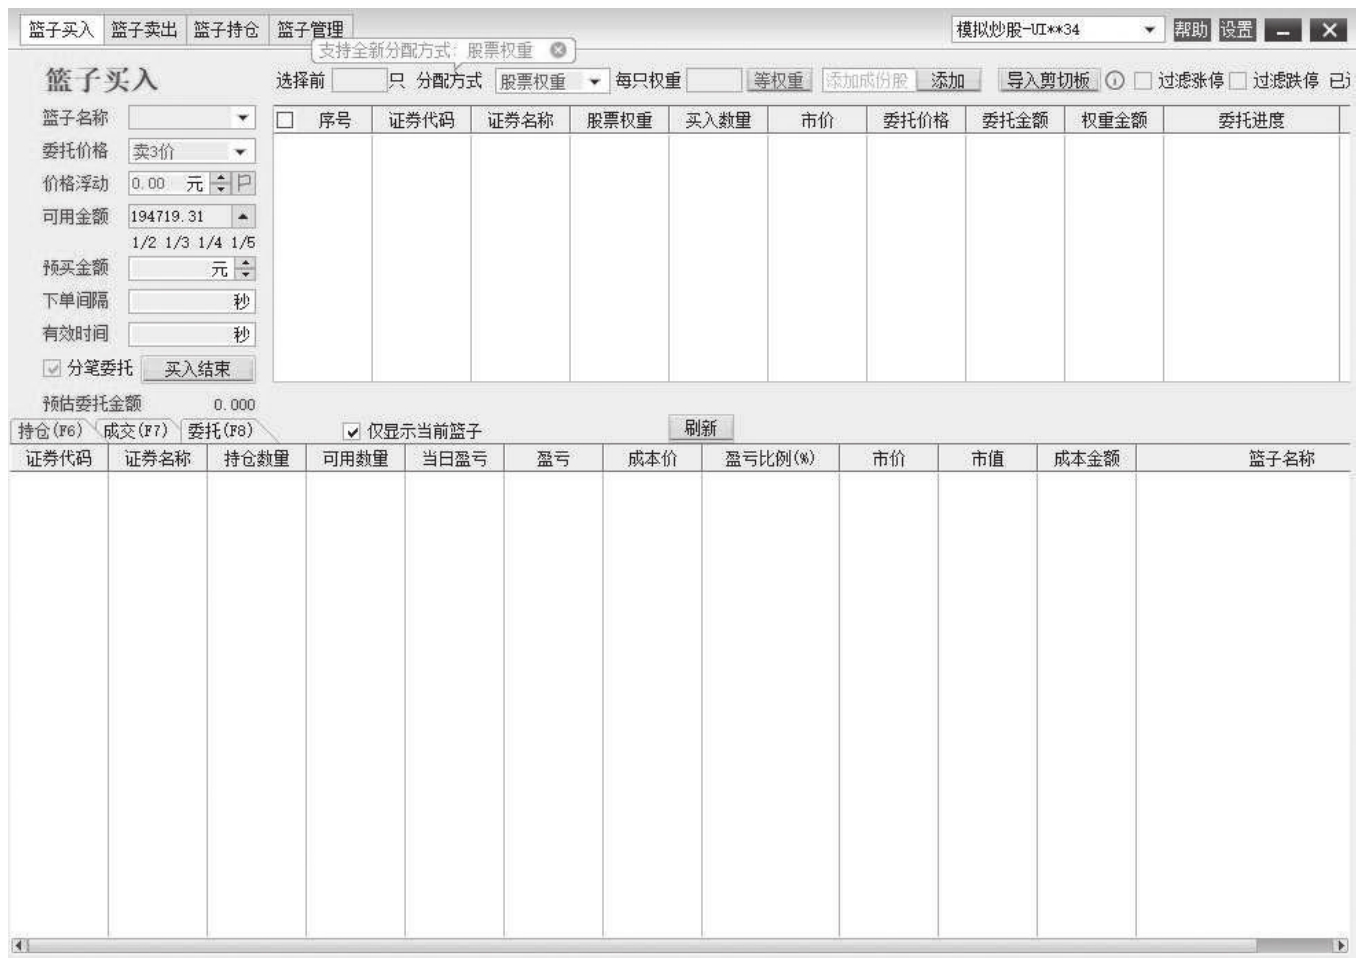The width and height of the screenshot is (1359, 961).
Task: Click the 价格浮动 spinner arrows
Action: (x=222, y=183)
